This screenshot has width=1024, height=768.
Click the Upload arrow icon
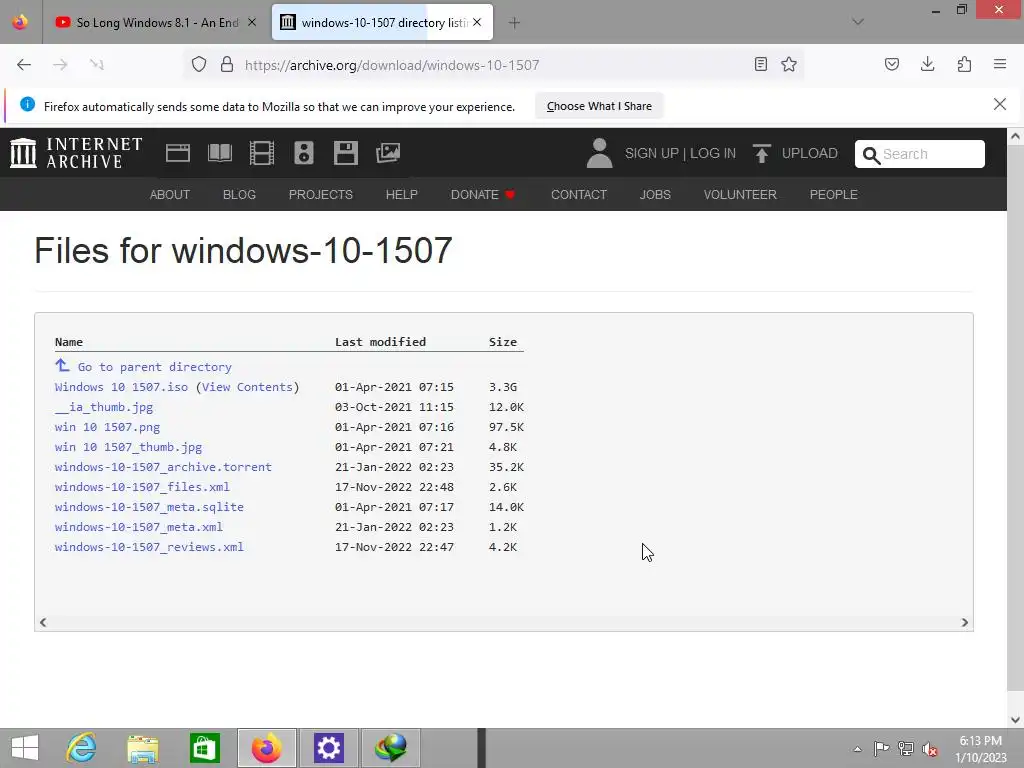pos(761,153)
